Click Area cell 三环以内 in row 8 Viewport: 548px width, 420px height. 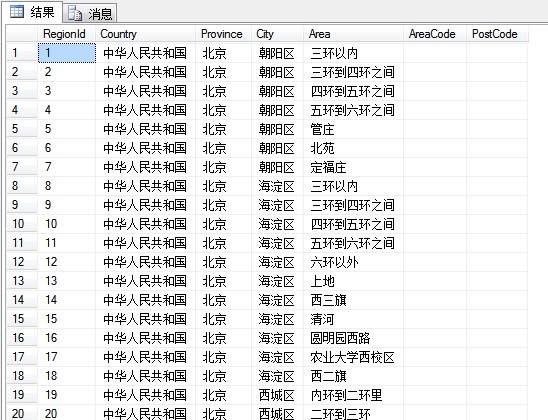pos(353,186)
